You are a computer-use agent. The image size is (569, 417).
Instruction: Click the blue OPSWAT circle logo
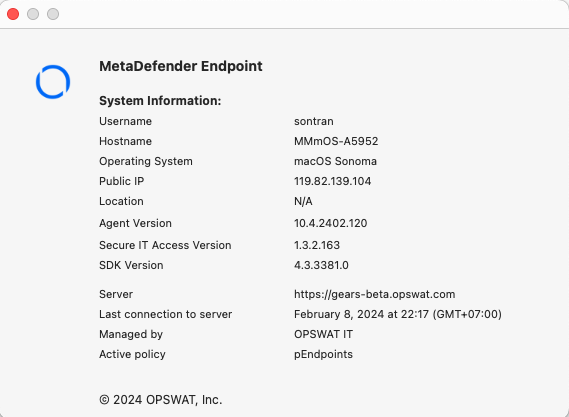[53, 82]
